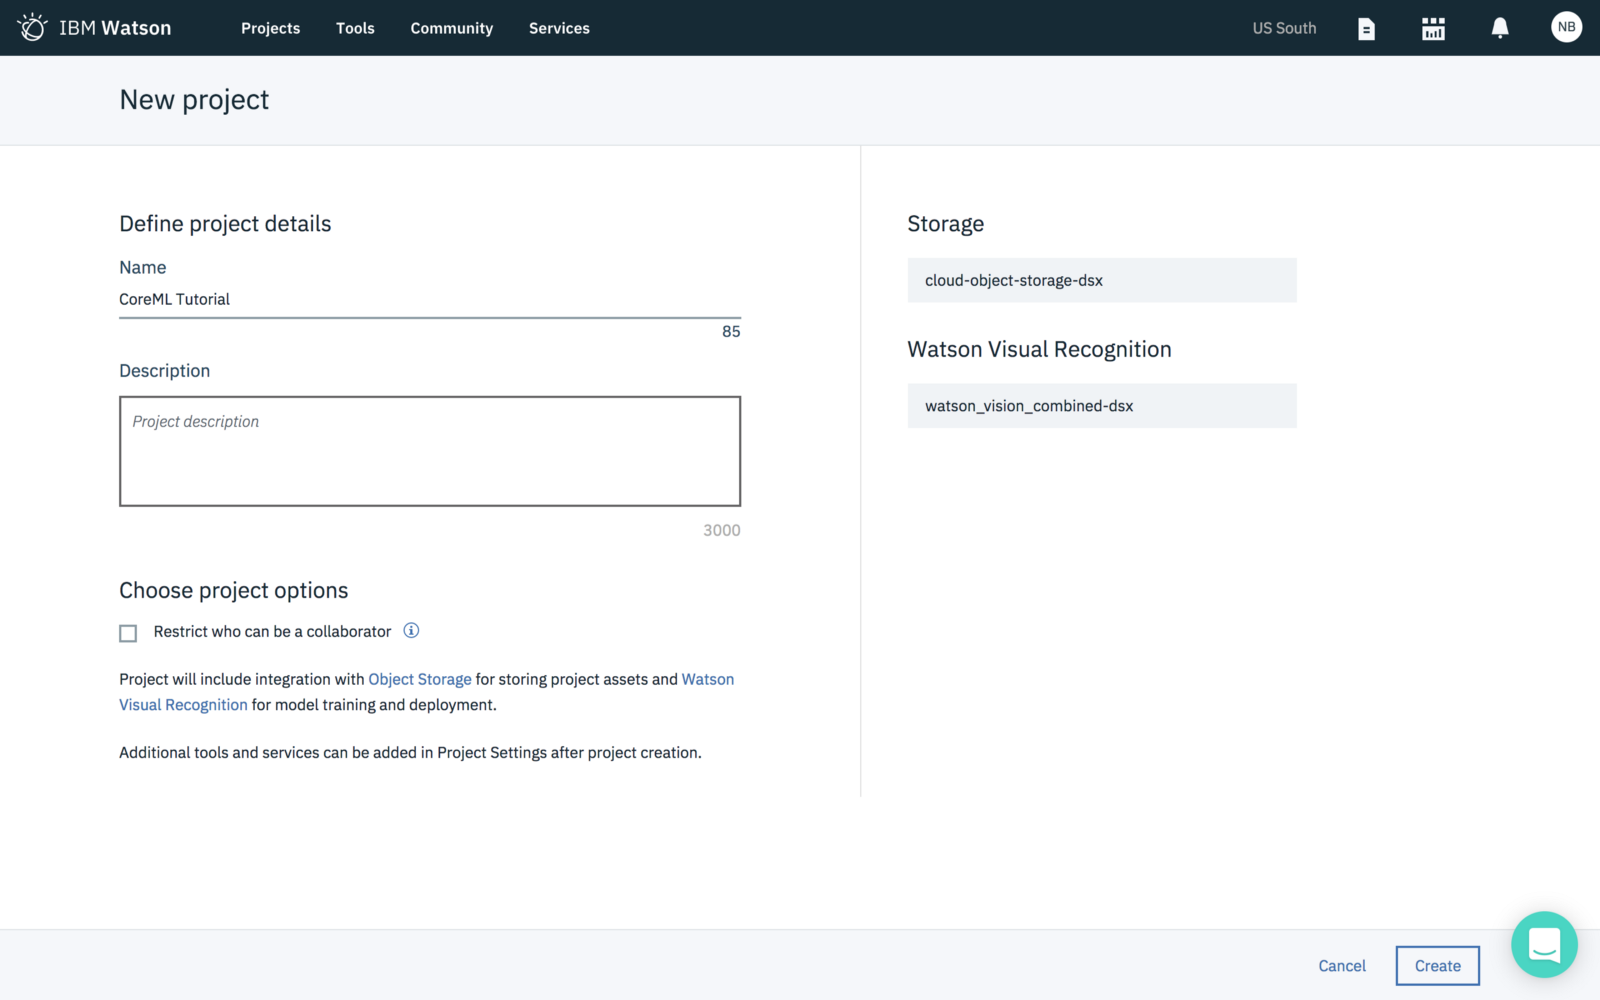Open the chat support bubble
The width and height of the screenshot is (1600, 1000).
1544,944
